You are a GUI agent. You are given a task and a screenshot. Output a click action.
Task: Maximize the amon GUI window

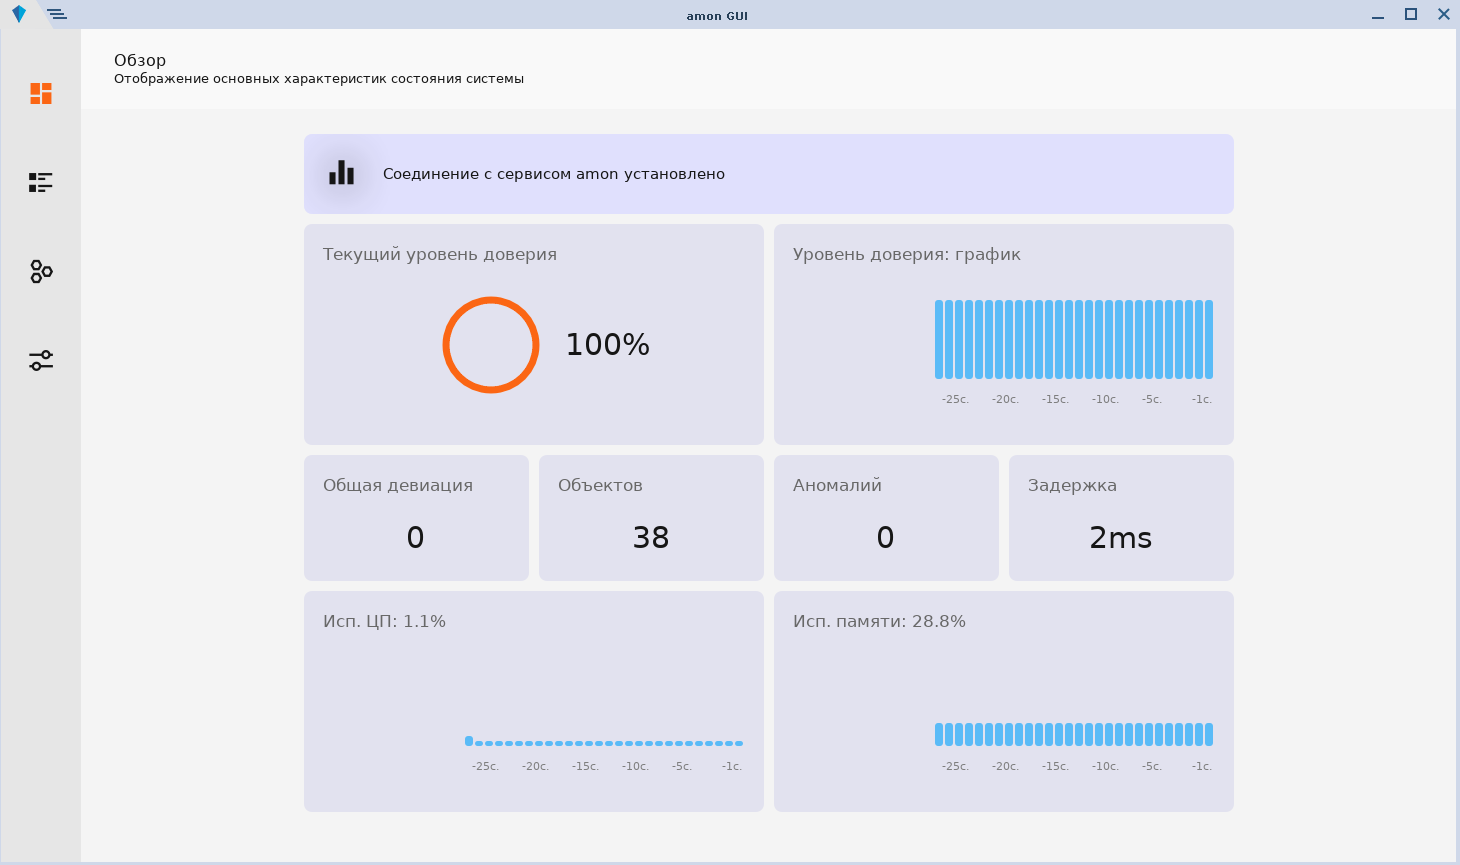tap(1411, 14)
